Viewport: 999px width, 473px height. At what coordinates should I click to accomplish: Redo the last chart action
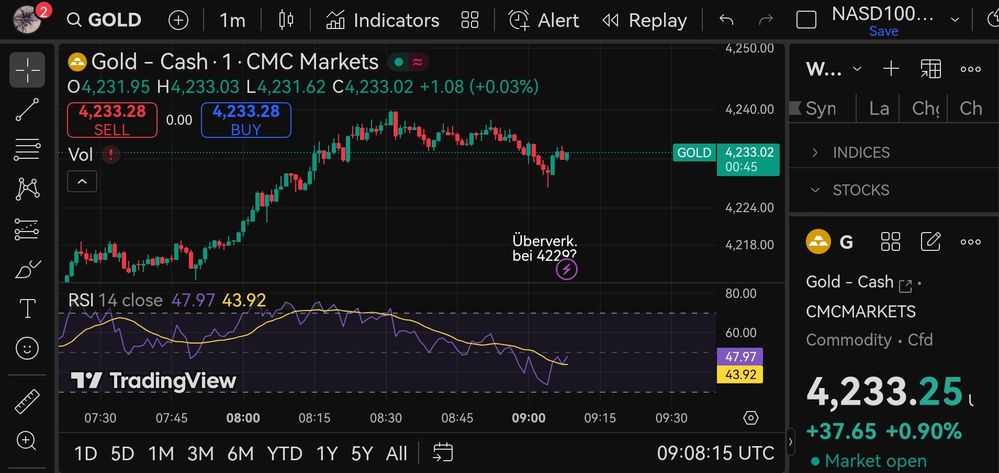765,20
